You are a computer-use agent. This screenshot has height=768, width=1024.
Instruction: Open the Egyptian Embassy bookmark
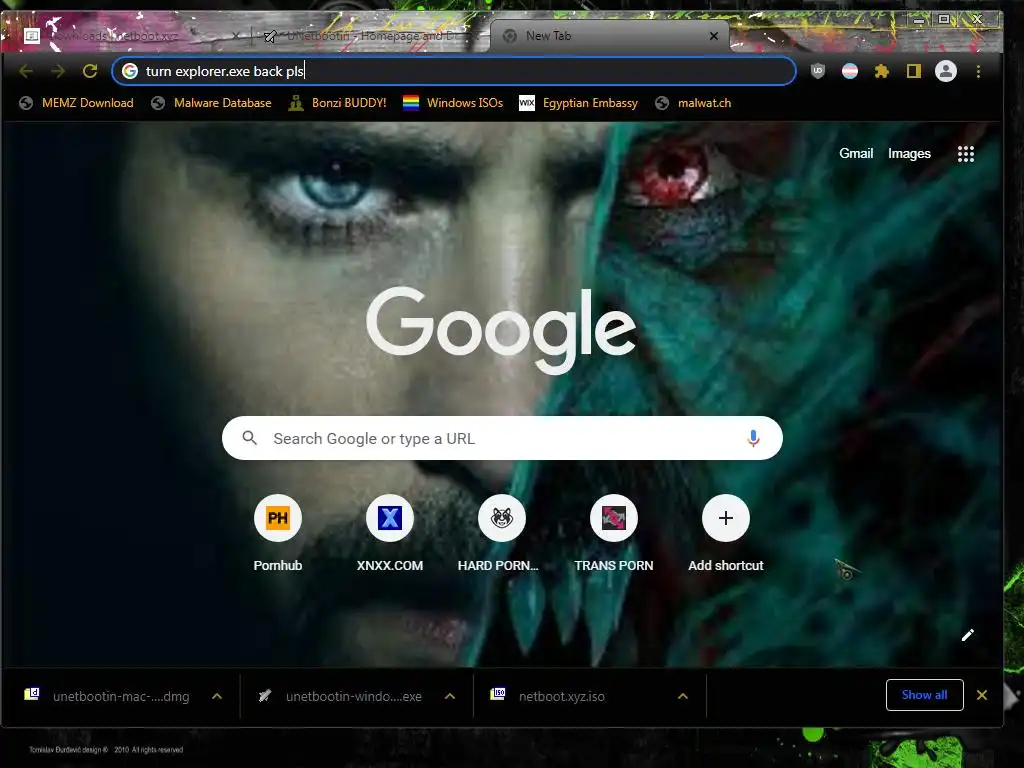point(579,103)
